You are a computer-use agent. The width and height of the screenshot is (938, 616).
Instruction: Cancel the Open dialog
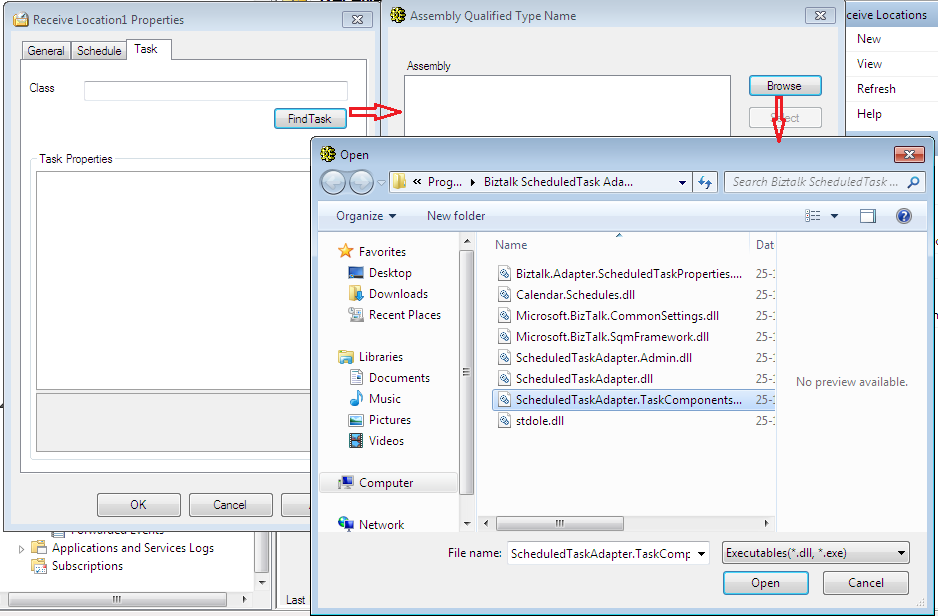click(866, 583)
